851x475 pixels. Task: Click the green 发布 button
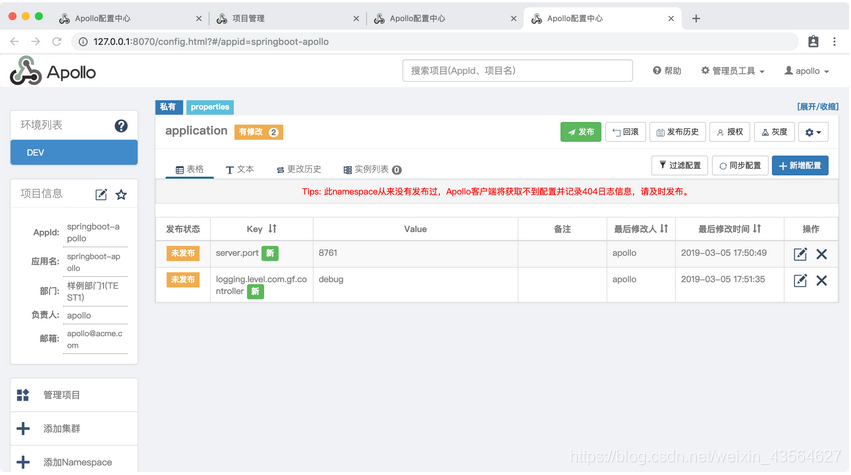[581, 132]
